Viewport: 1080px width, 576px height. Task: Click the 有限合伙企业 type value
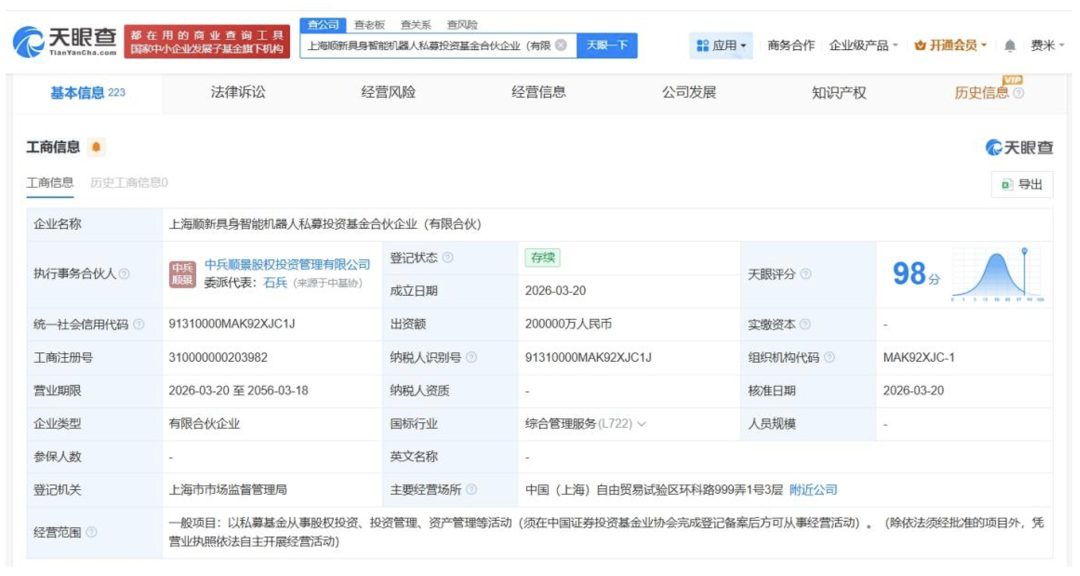pos(204,424)
